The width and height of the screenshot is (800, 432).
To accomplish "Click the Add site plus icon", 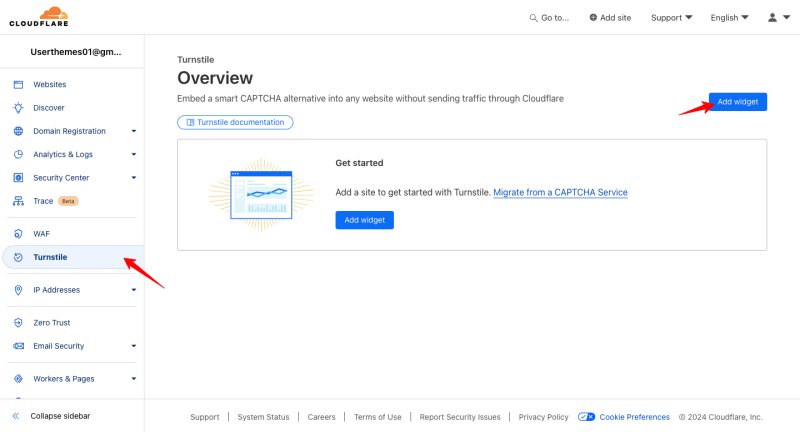I will (x=593, y=17).
